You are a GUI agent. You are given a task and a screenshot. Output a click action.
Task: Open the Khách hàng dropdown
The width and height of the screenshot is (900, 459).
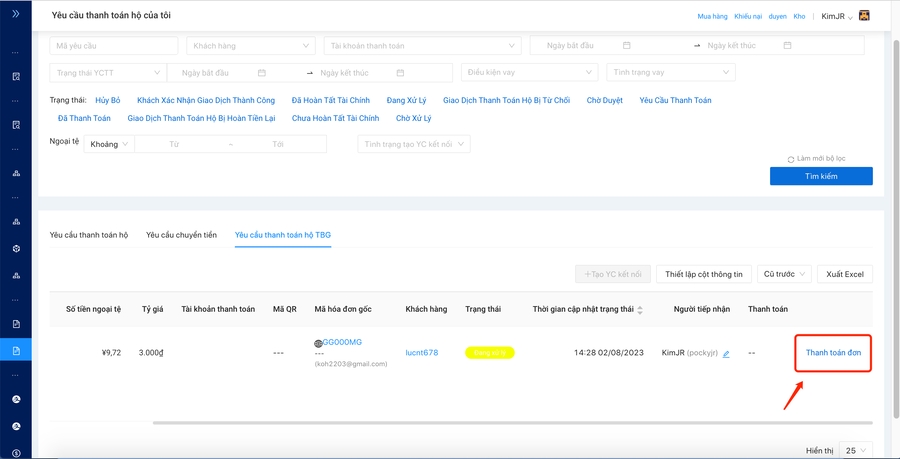251,46
